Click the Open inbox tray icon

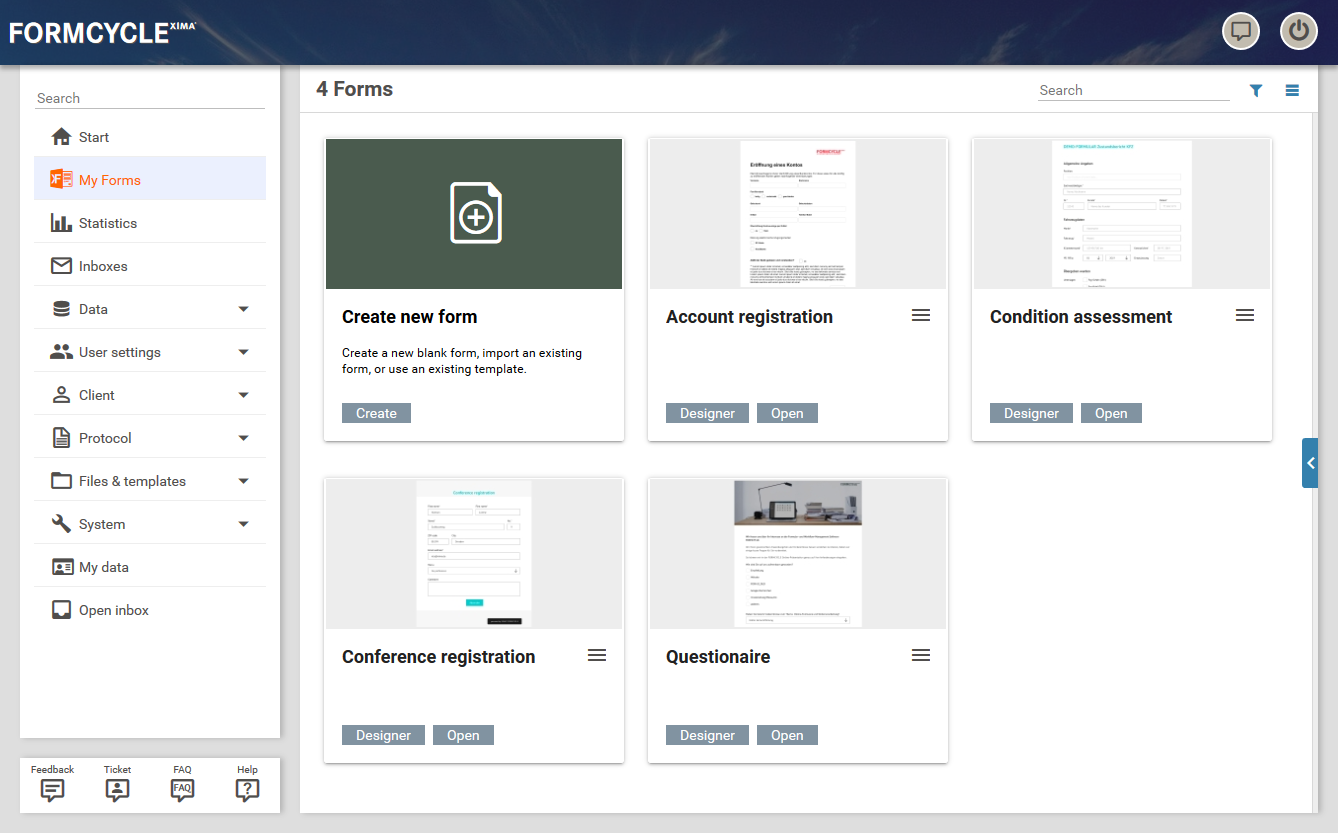62,610
